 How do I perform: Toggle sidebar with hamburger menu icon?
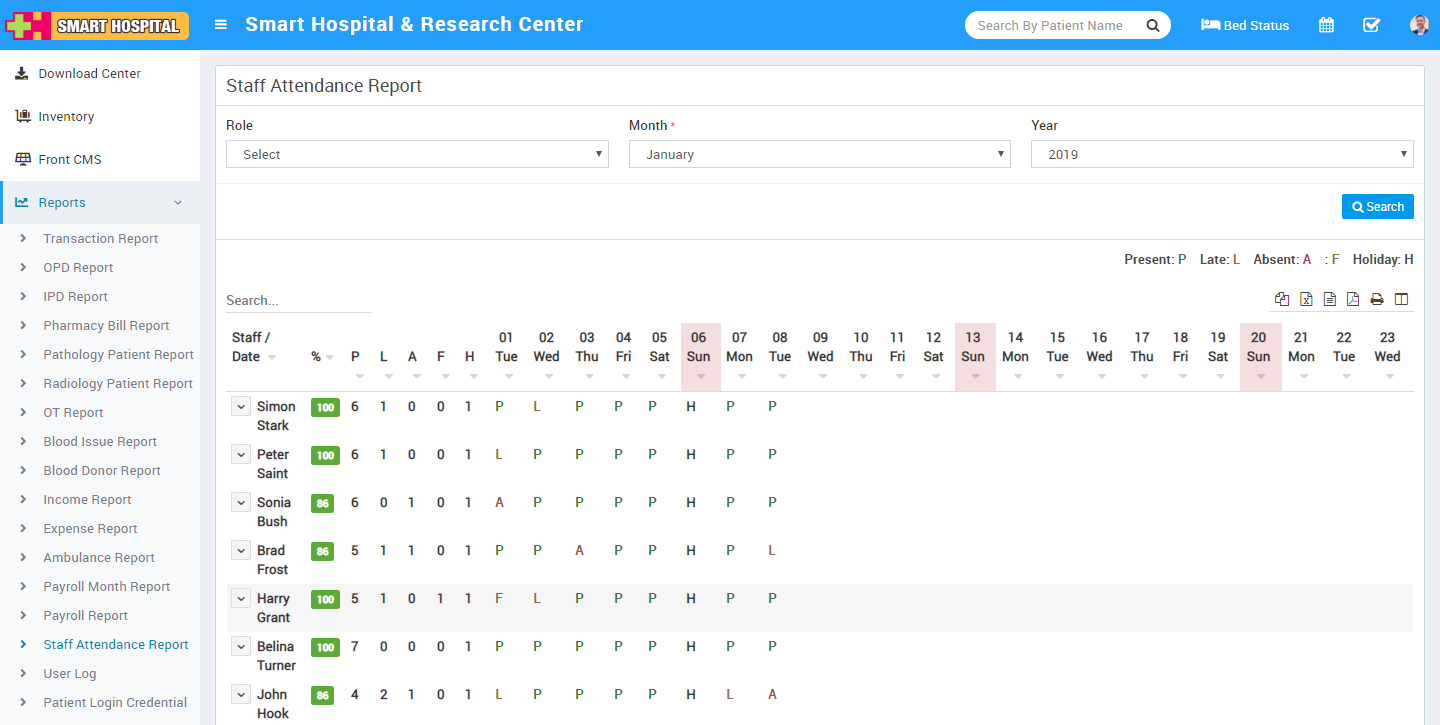click(221, 25)
